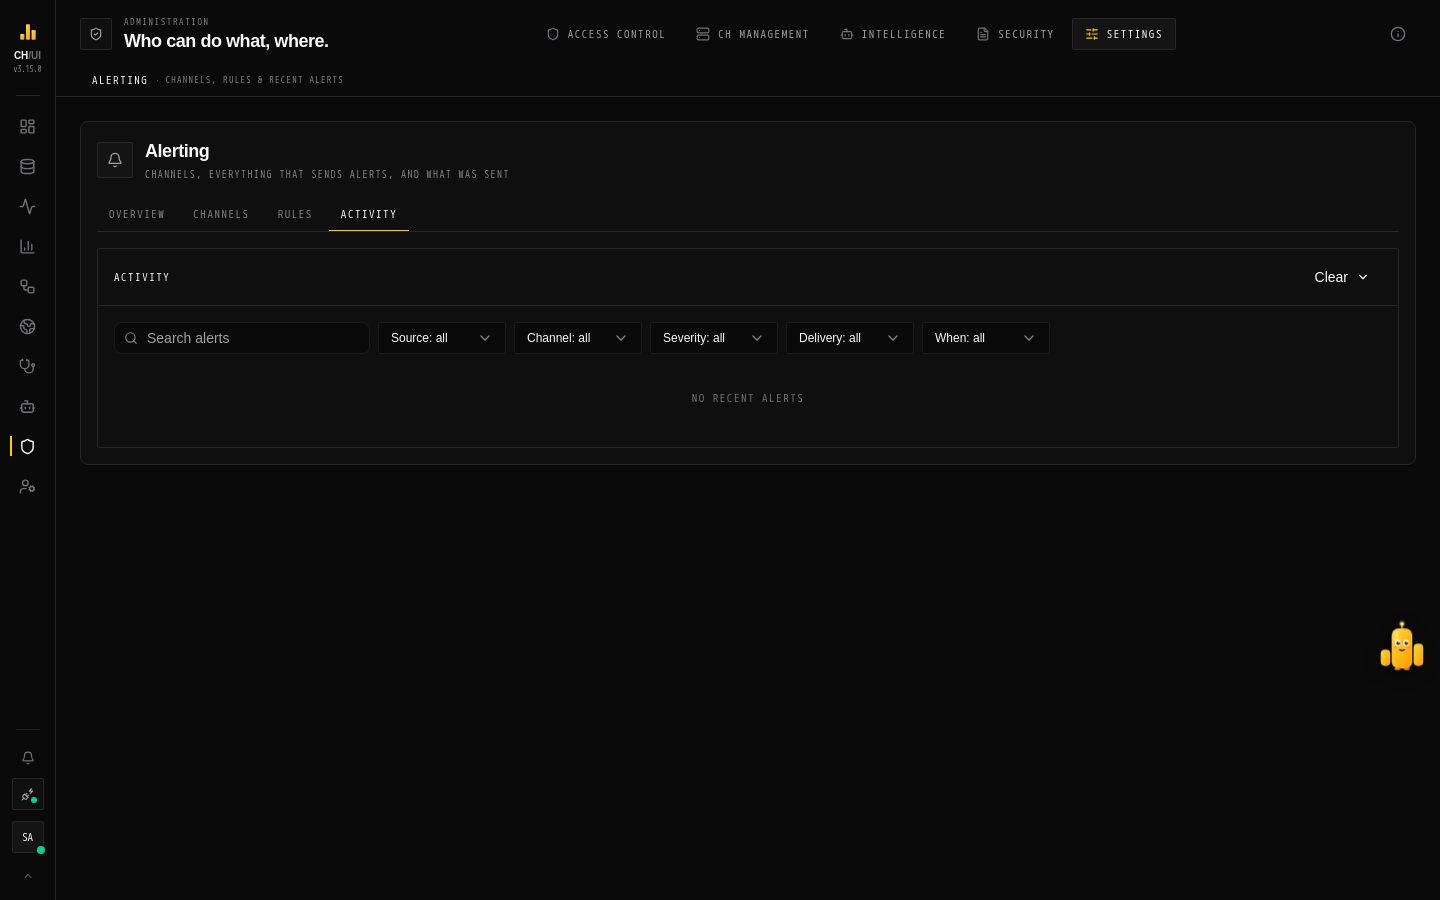1440x900 pixels.
Task: Open the Severity: all dropdown
Action: coord(714,338)
